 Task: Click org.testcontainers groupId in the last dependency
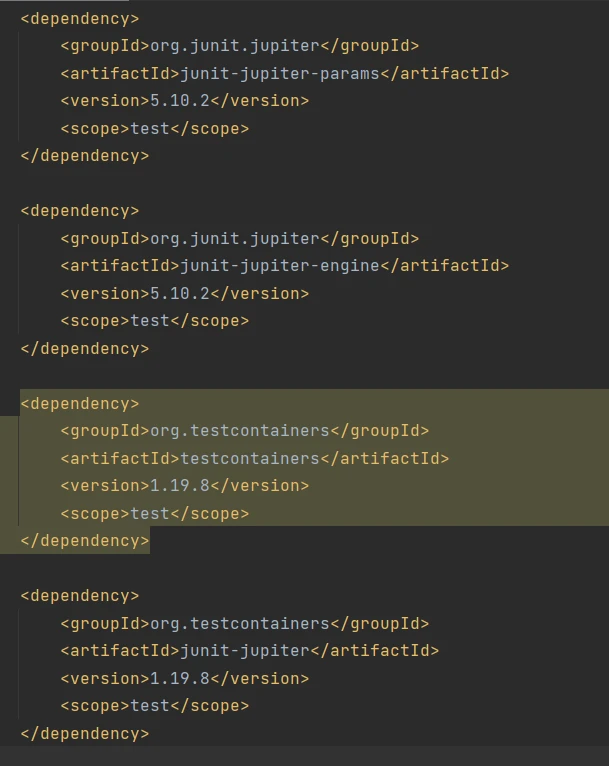click(x=239, y=623)
